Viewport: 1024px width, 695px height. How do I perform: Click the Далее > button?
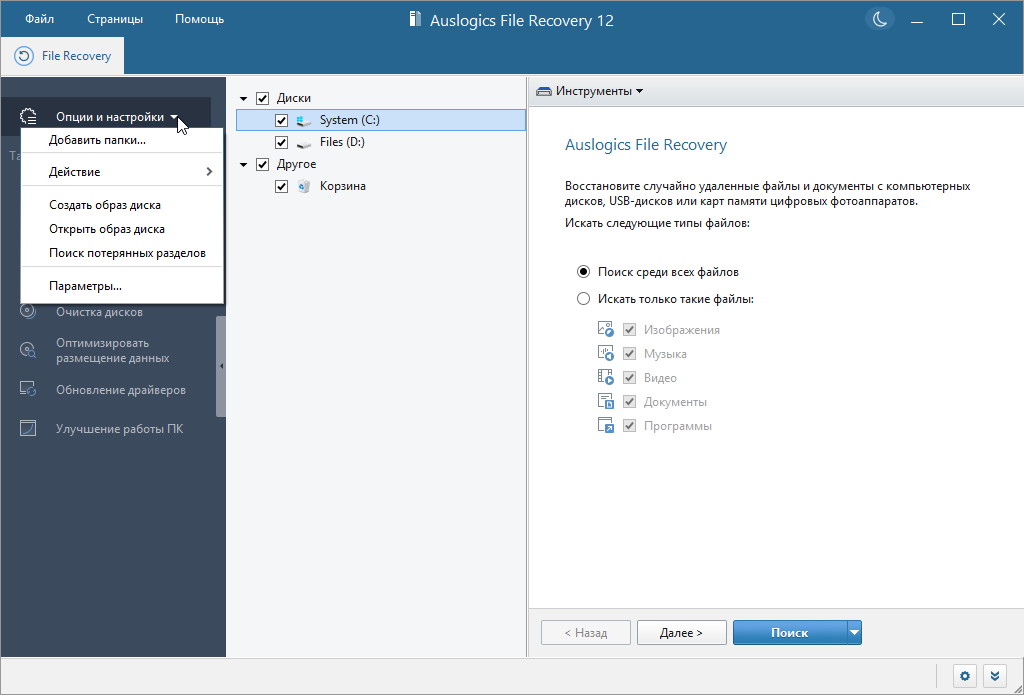682,632
